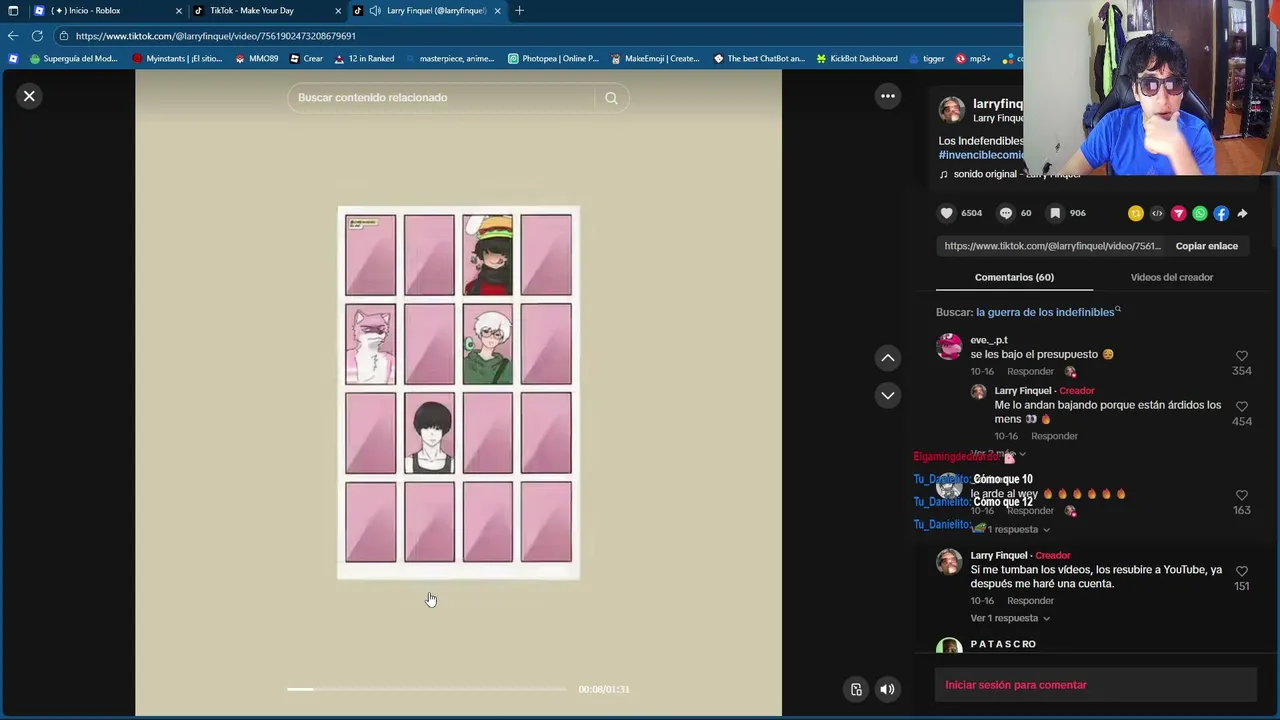The height and width of the screenshot is (720, 1280).
Task: Like eve._.p.t's comment
Action: [x=1242, y=356]
